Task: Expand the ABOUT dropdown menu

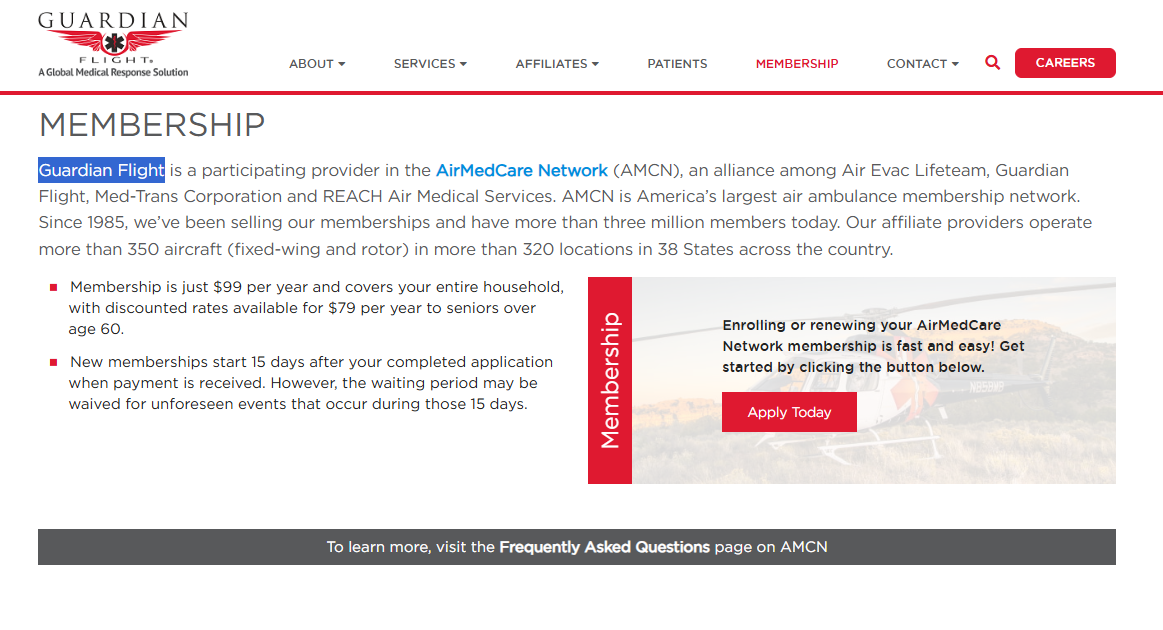Action: 317,64
